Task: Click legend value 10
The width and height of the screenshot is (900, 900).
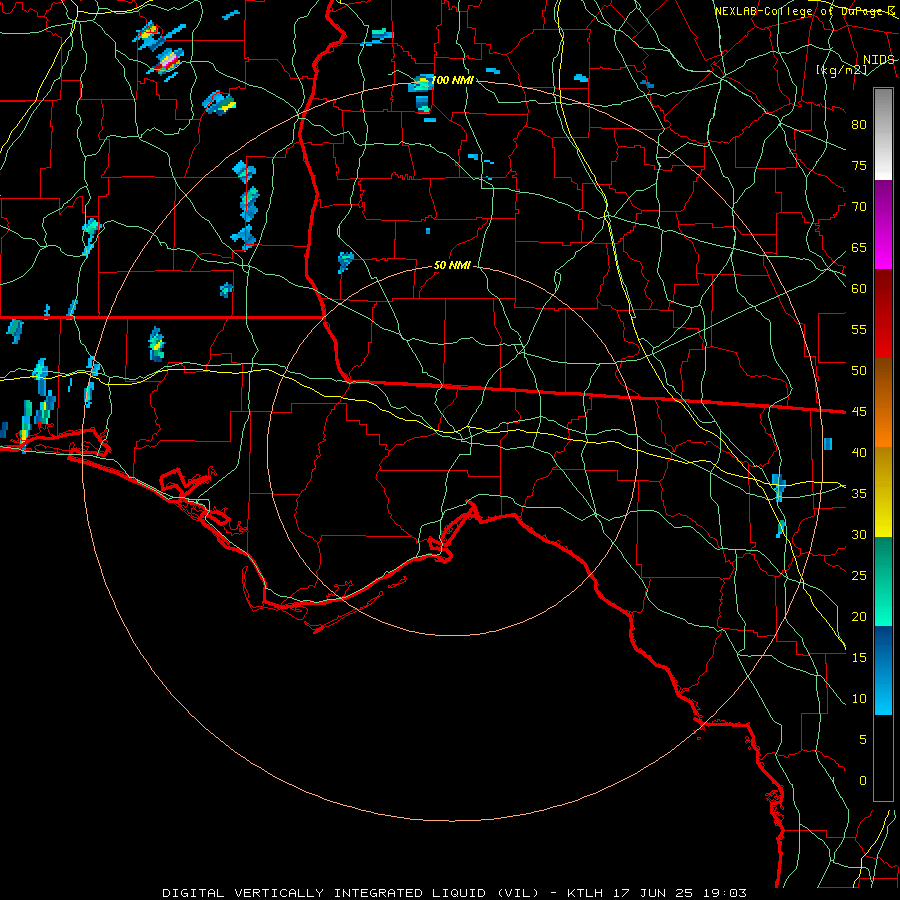Action: tap(859, 699)
